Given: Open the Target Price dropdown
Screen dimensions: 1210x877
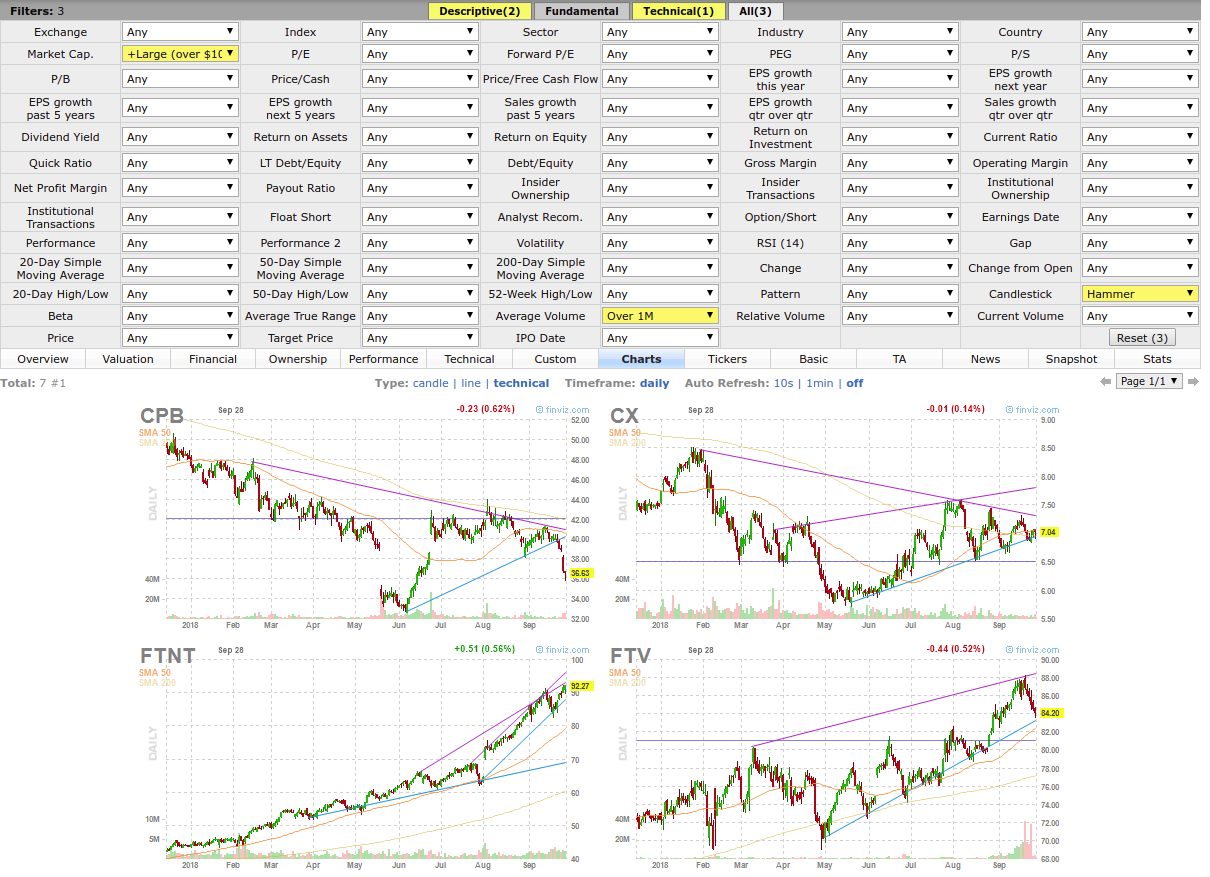Looking at the screenshot, I should pos(420,338).
